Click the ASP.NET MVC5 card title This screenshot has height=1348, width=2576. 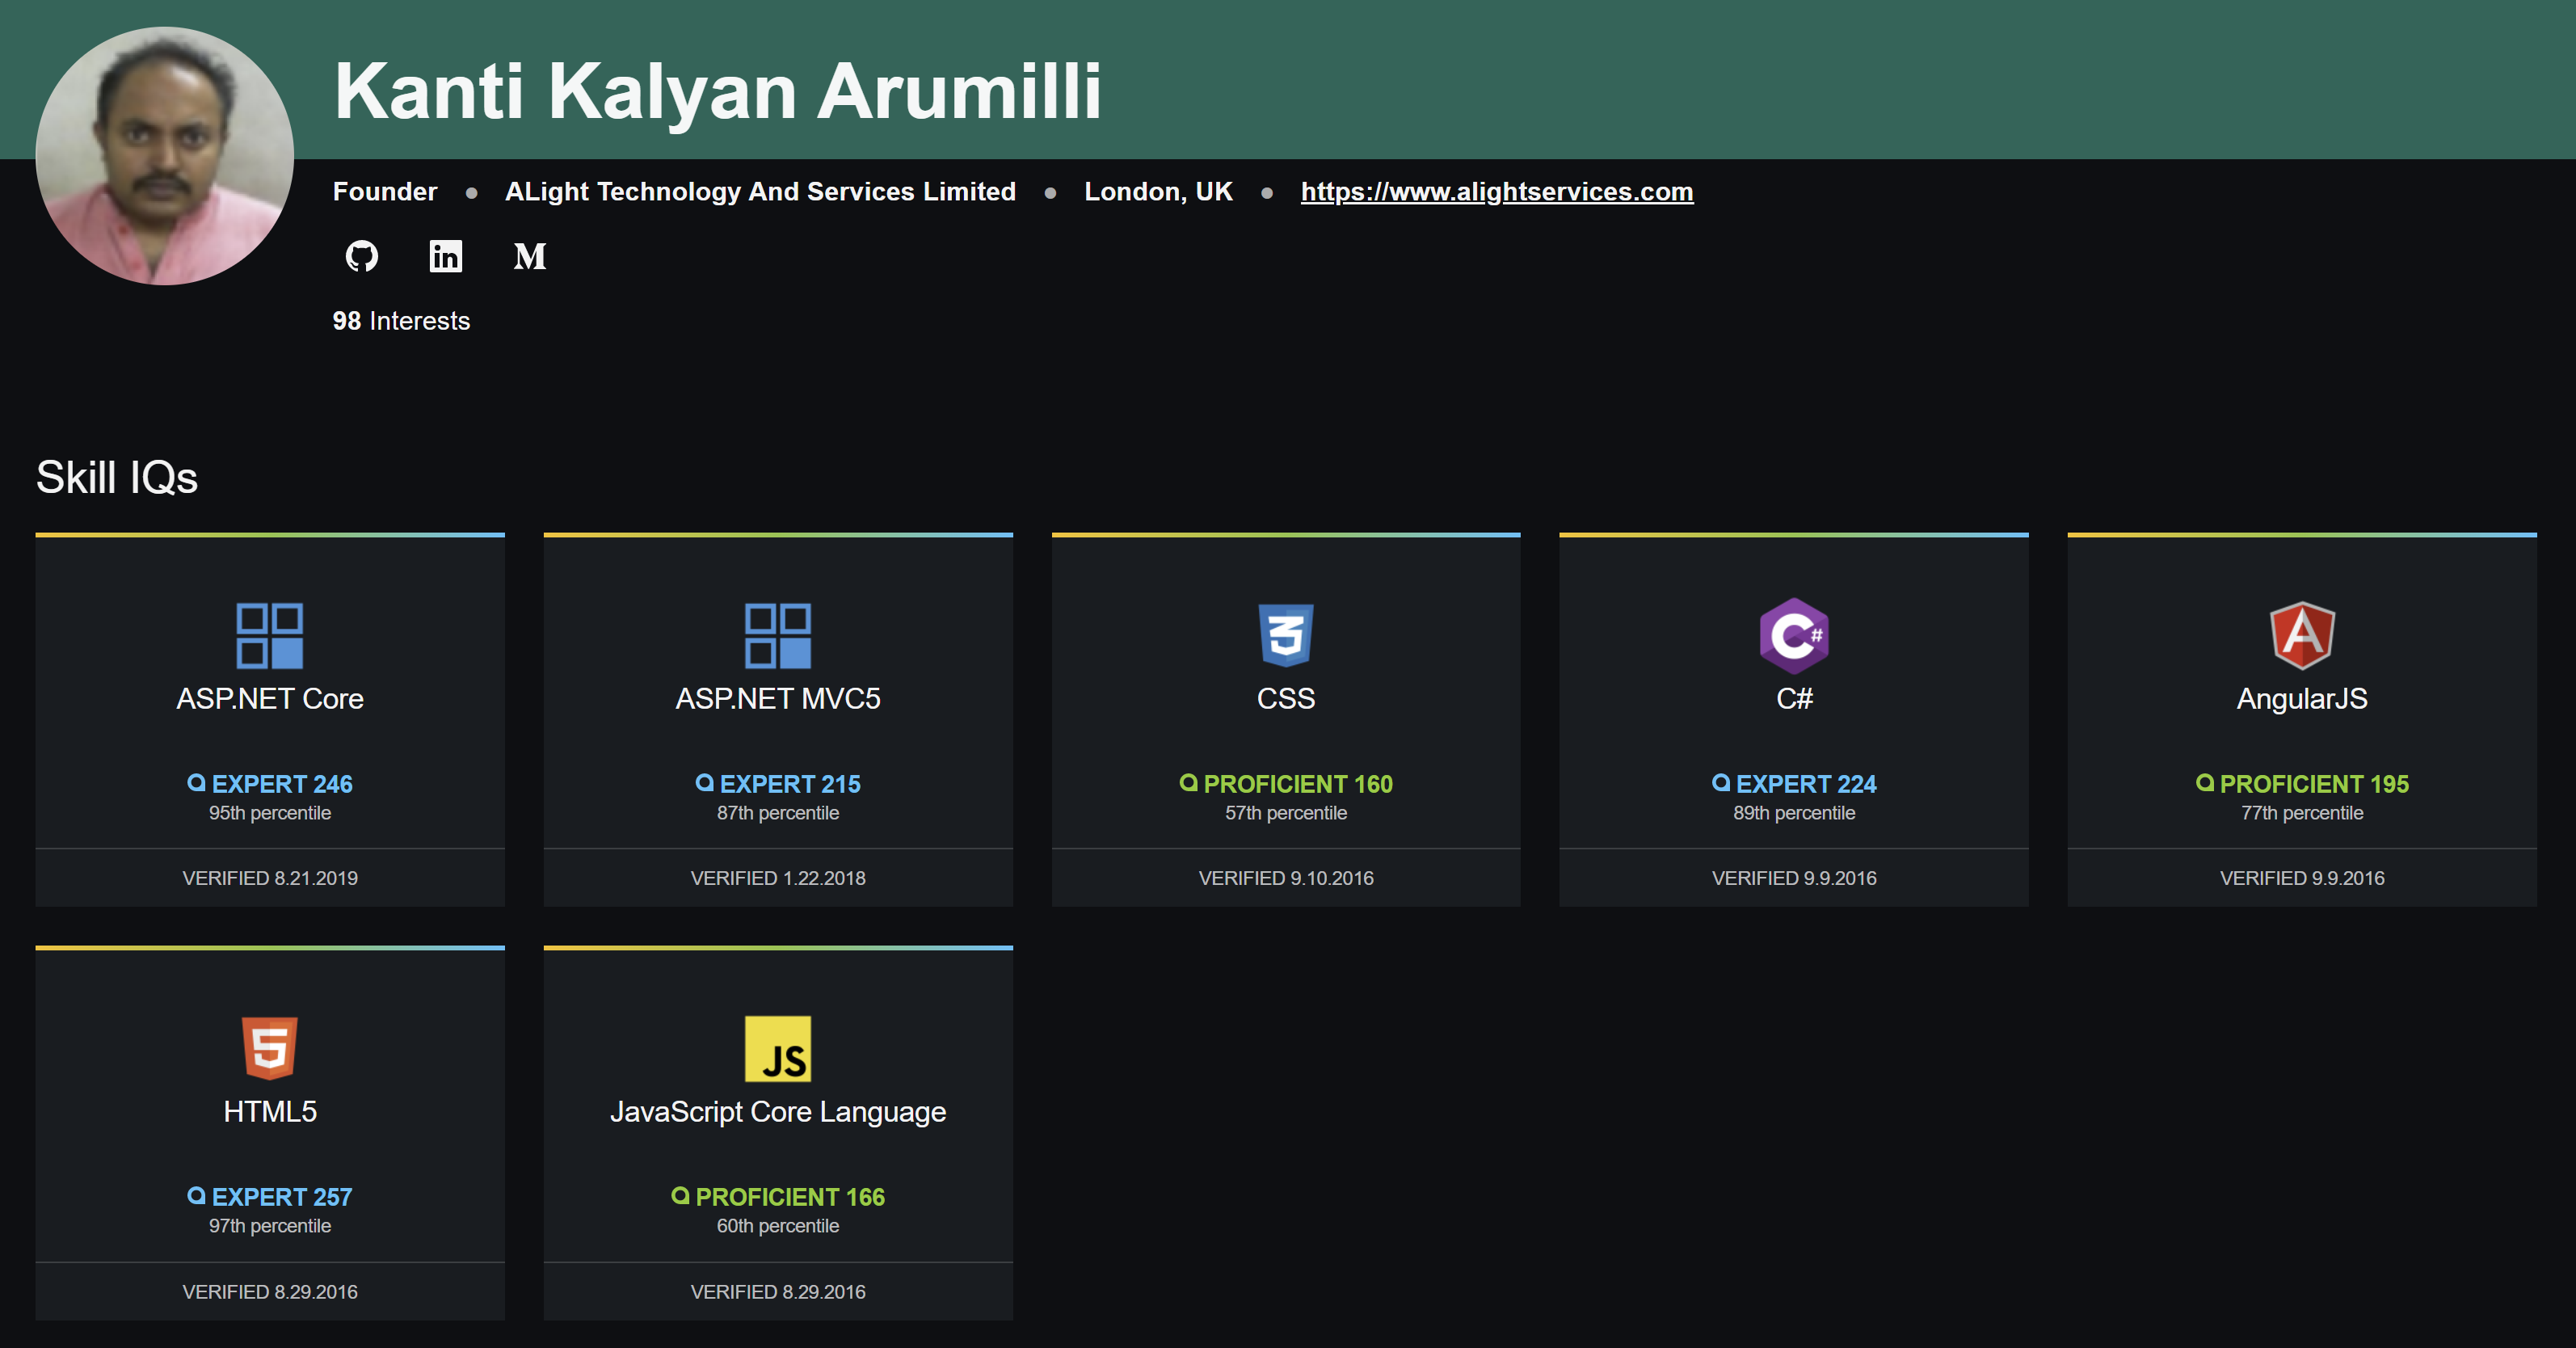tap(778, 698)
